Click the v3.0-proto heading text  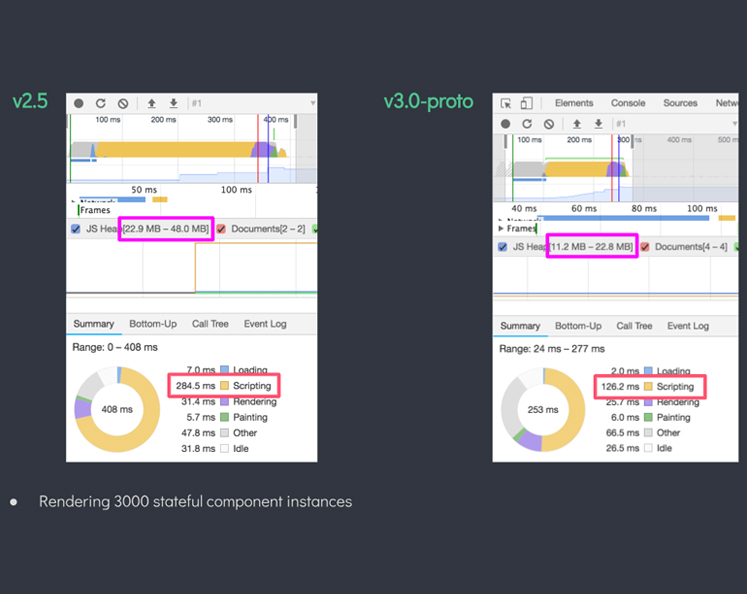click(428, 101)
